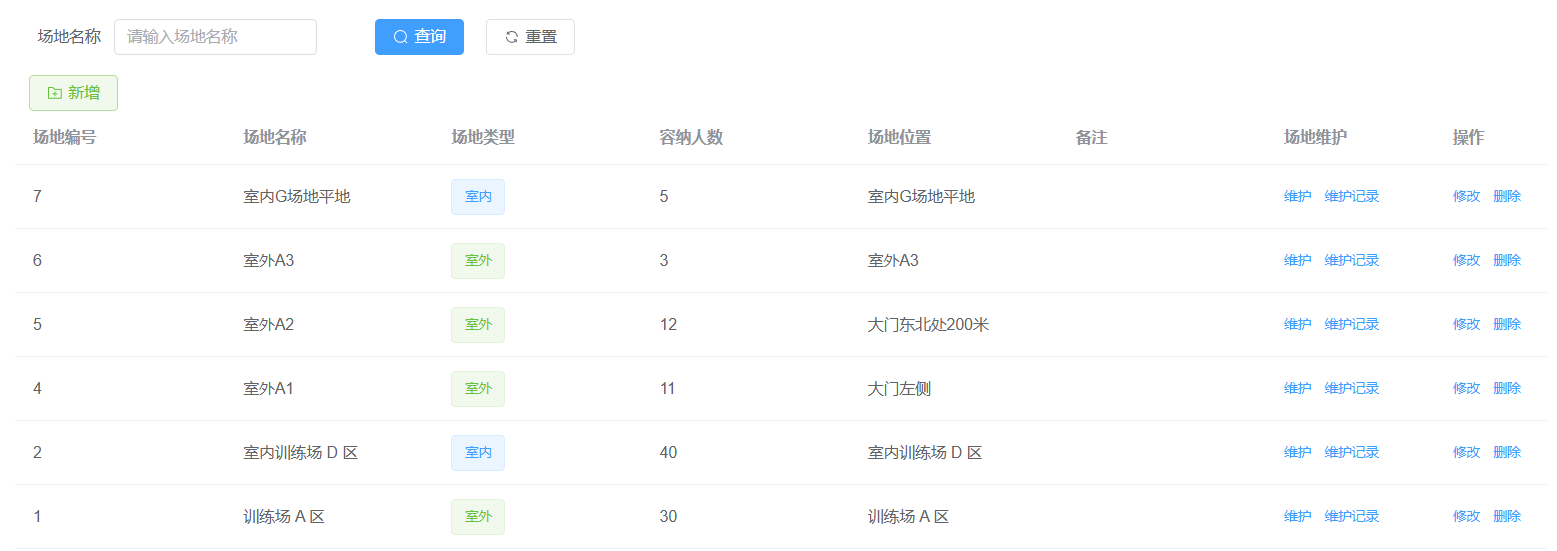Delete the 训练场 A 区 row
This screenshot has width=1557, height=551.
(1506, 517)
